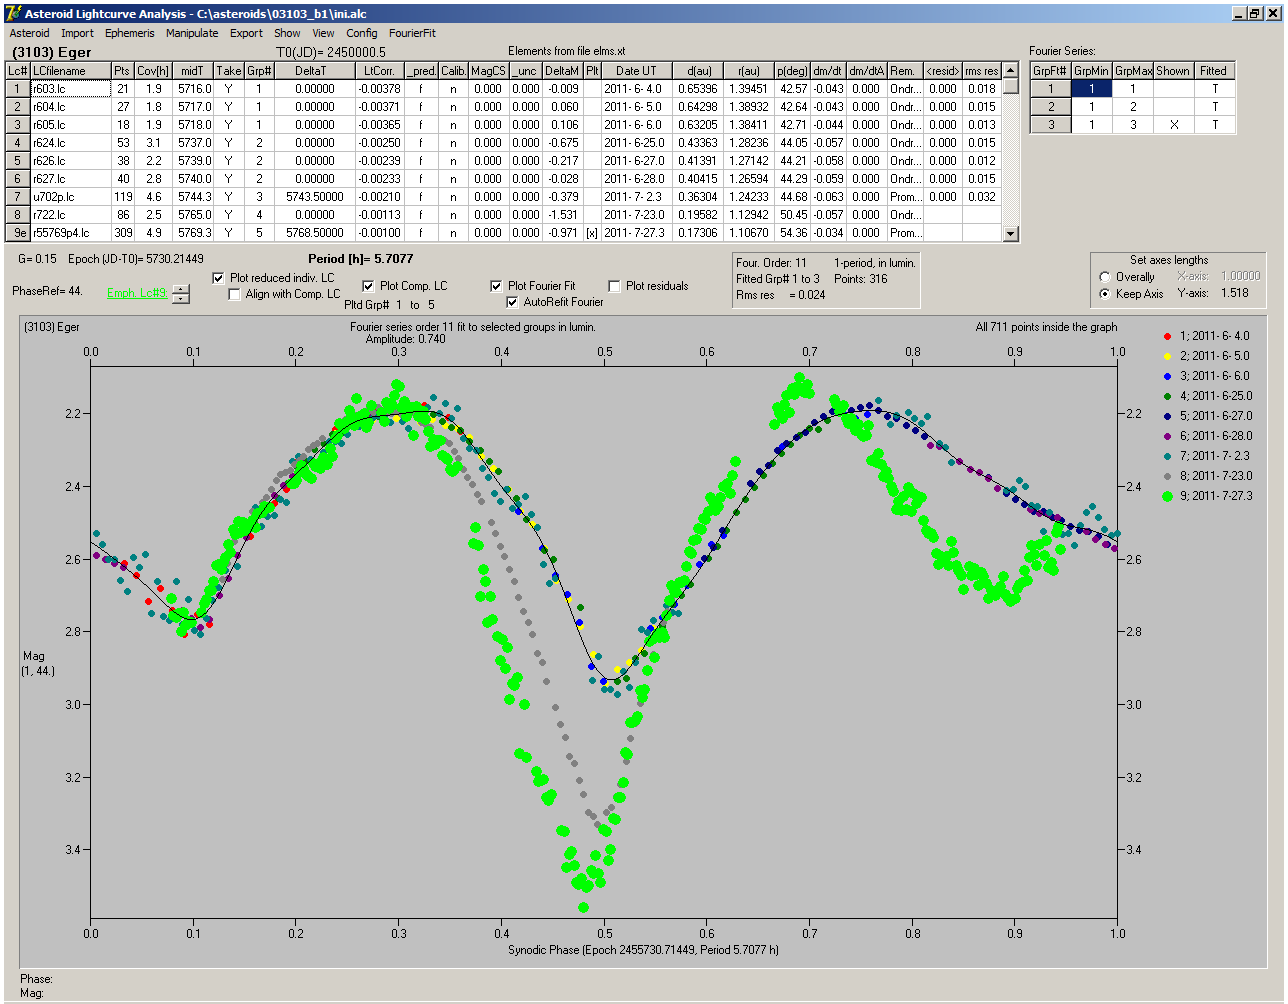Open the Import menu

[77, 33]
